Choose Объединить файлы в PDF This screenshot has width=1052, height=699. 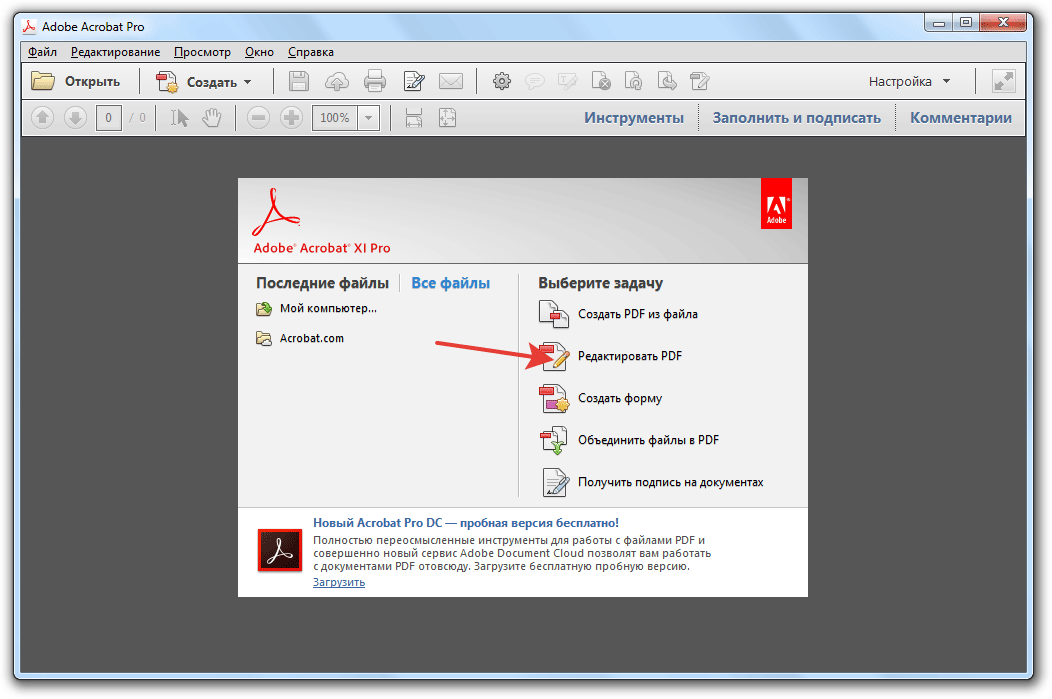(x=648, y=440)
